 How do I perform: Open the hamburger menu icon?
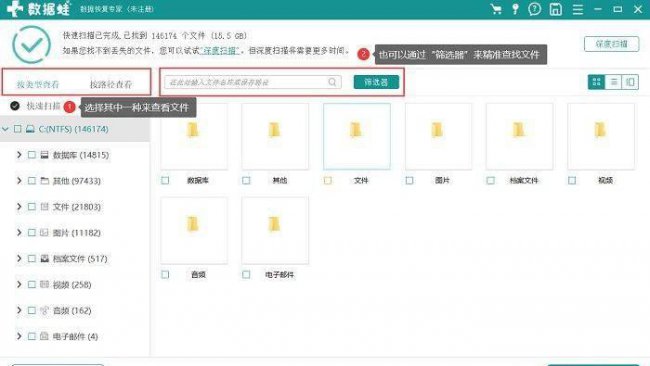(x=577, y=9)
